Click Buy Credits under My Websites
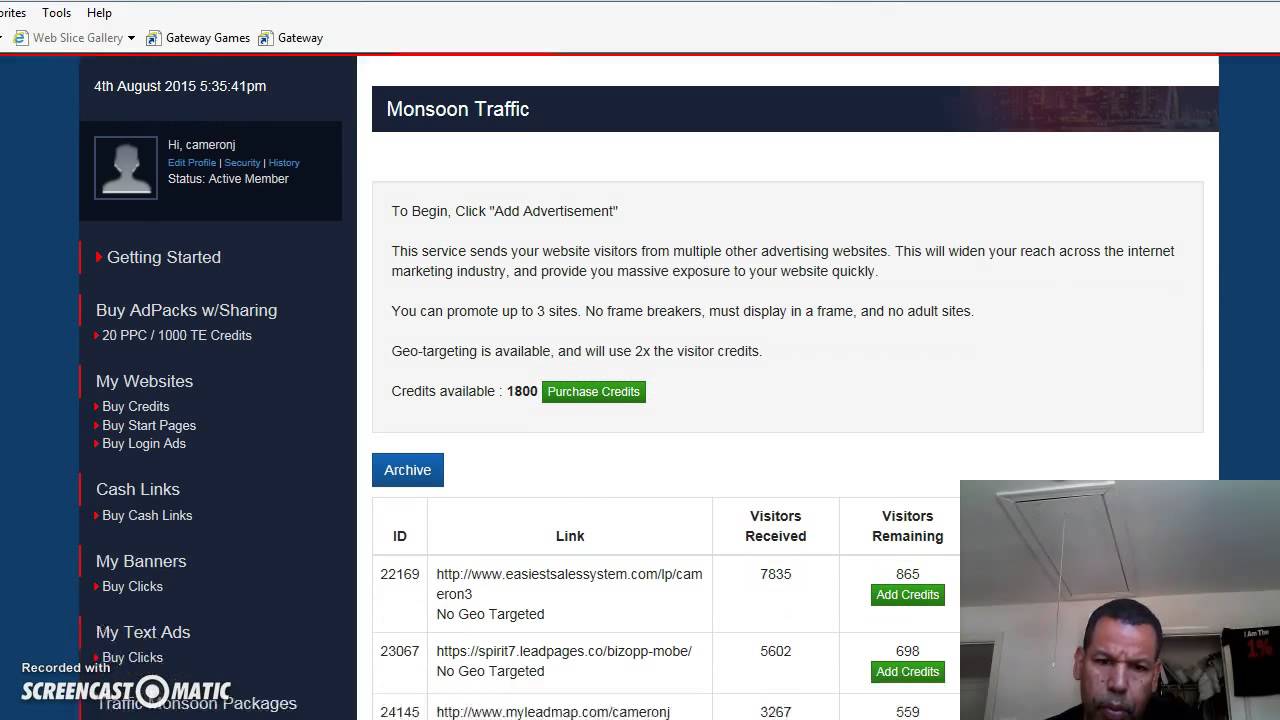This screenshot has width=1280, height=720. [136, 406]
